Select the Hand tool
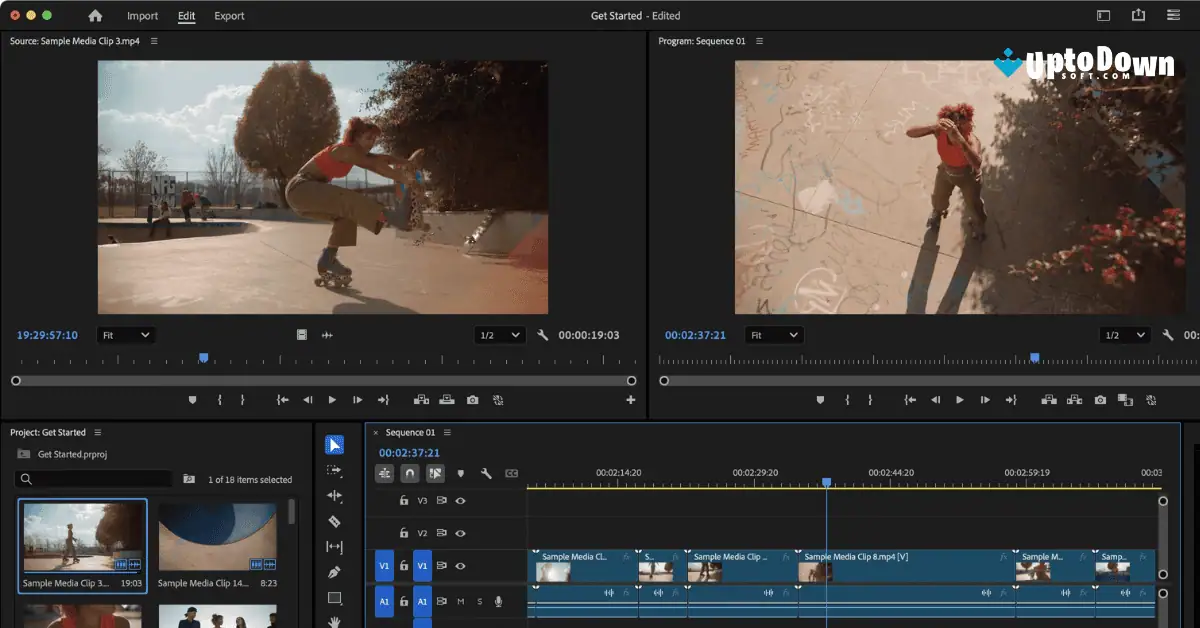The width and height of the screenshot is (1200, 628). [x=336, y=620]
